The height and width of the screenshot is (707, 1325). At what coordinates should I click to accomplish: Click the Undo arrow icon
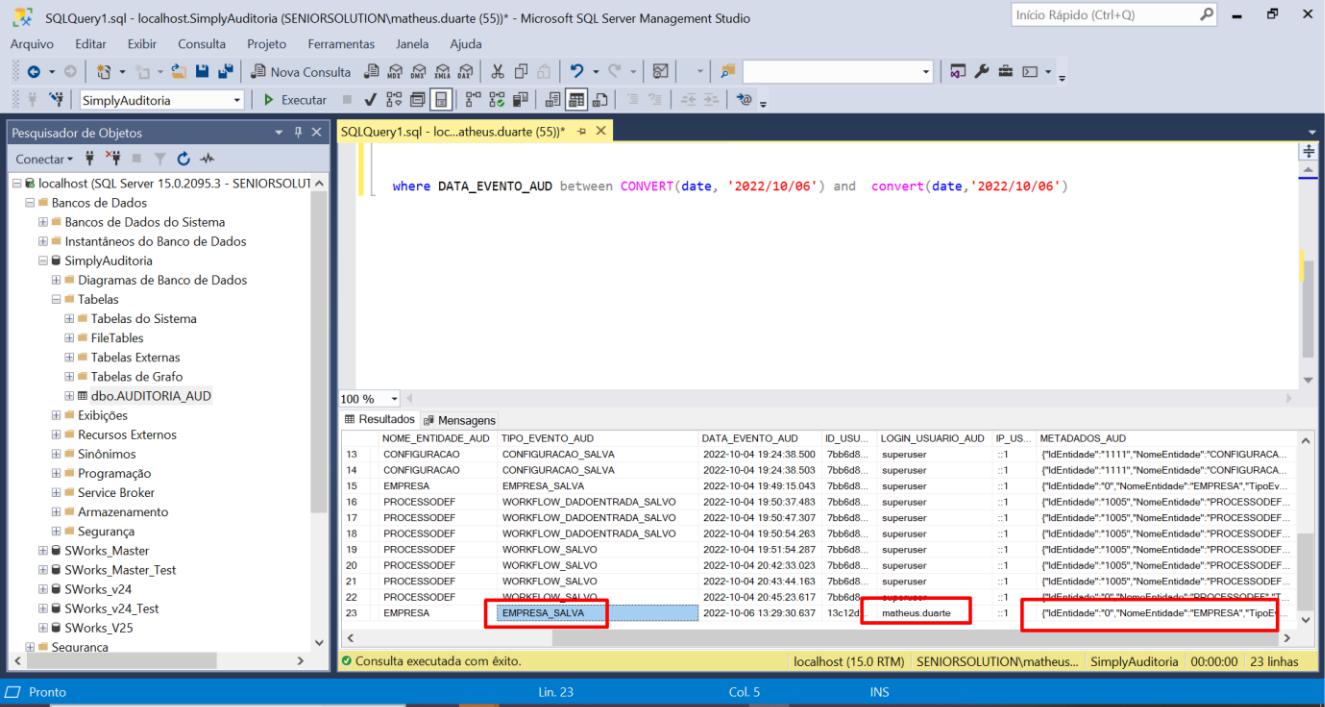point(576,71)
